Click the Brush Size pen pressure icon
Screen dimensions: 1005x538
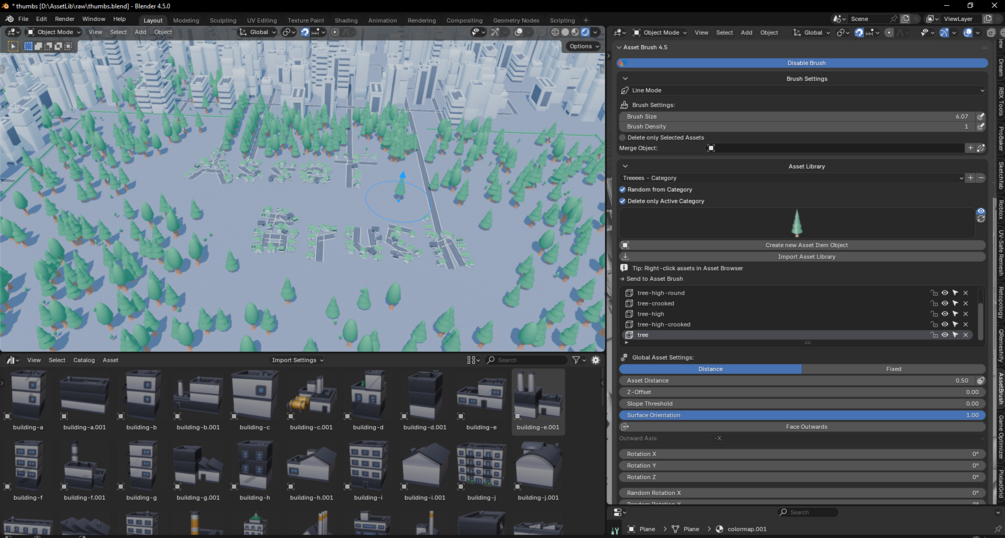(981, 117)
